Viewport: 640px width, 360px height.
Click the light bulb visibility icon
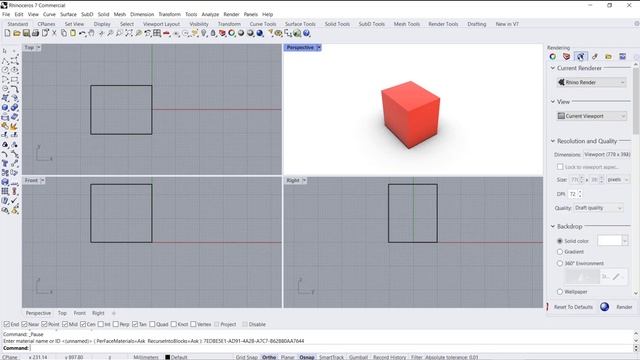pyautogui.click(x=204, y=33)
